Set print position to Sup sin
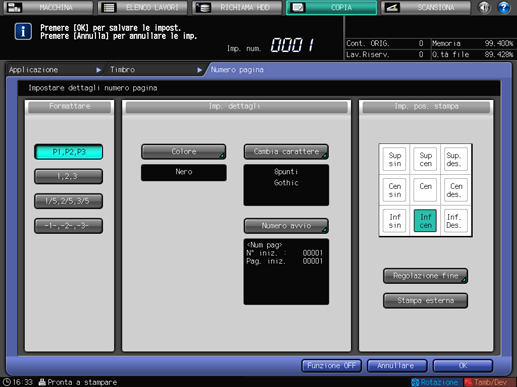Screen dimensions: 517x387 (395, 159)
